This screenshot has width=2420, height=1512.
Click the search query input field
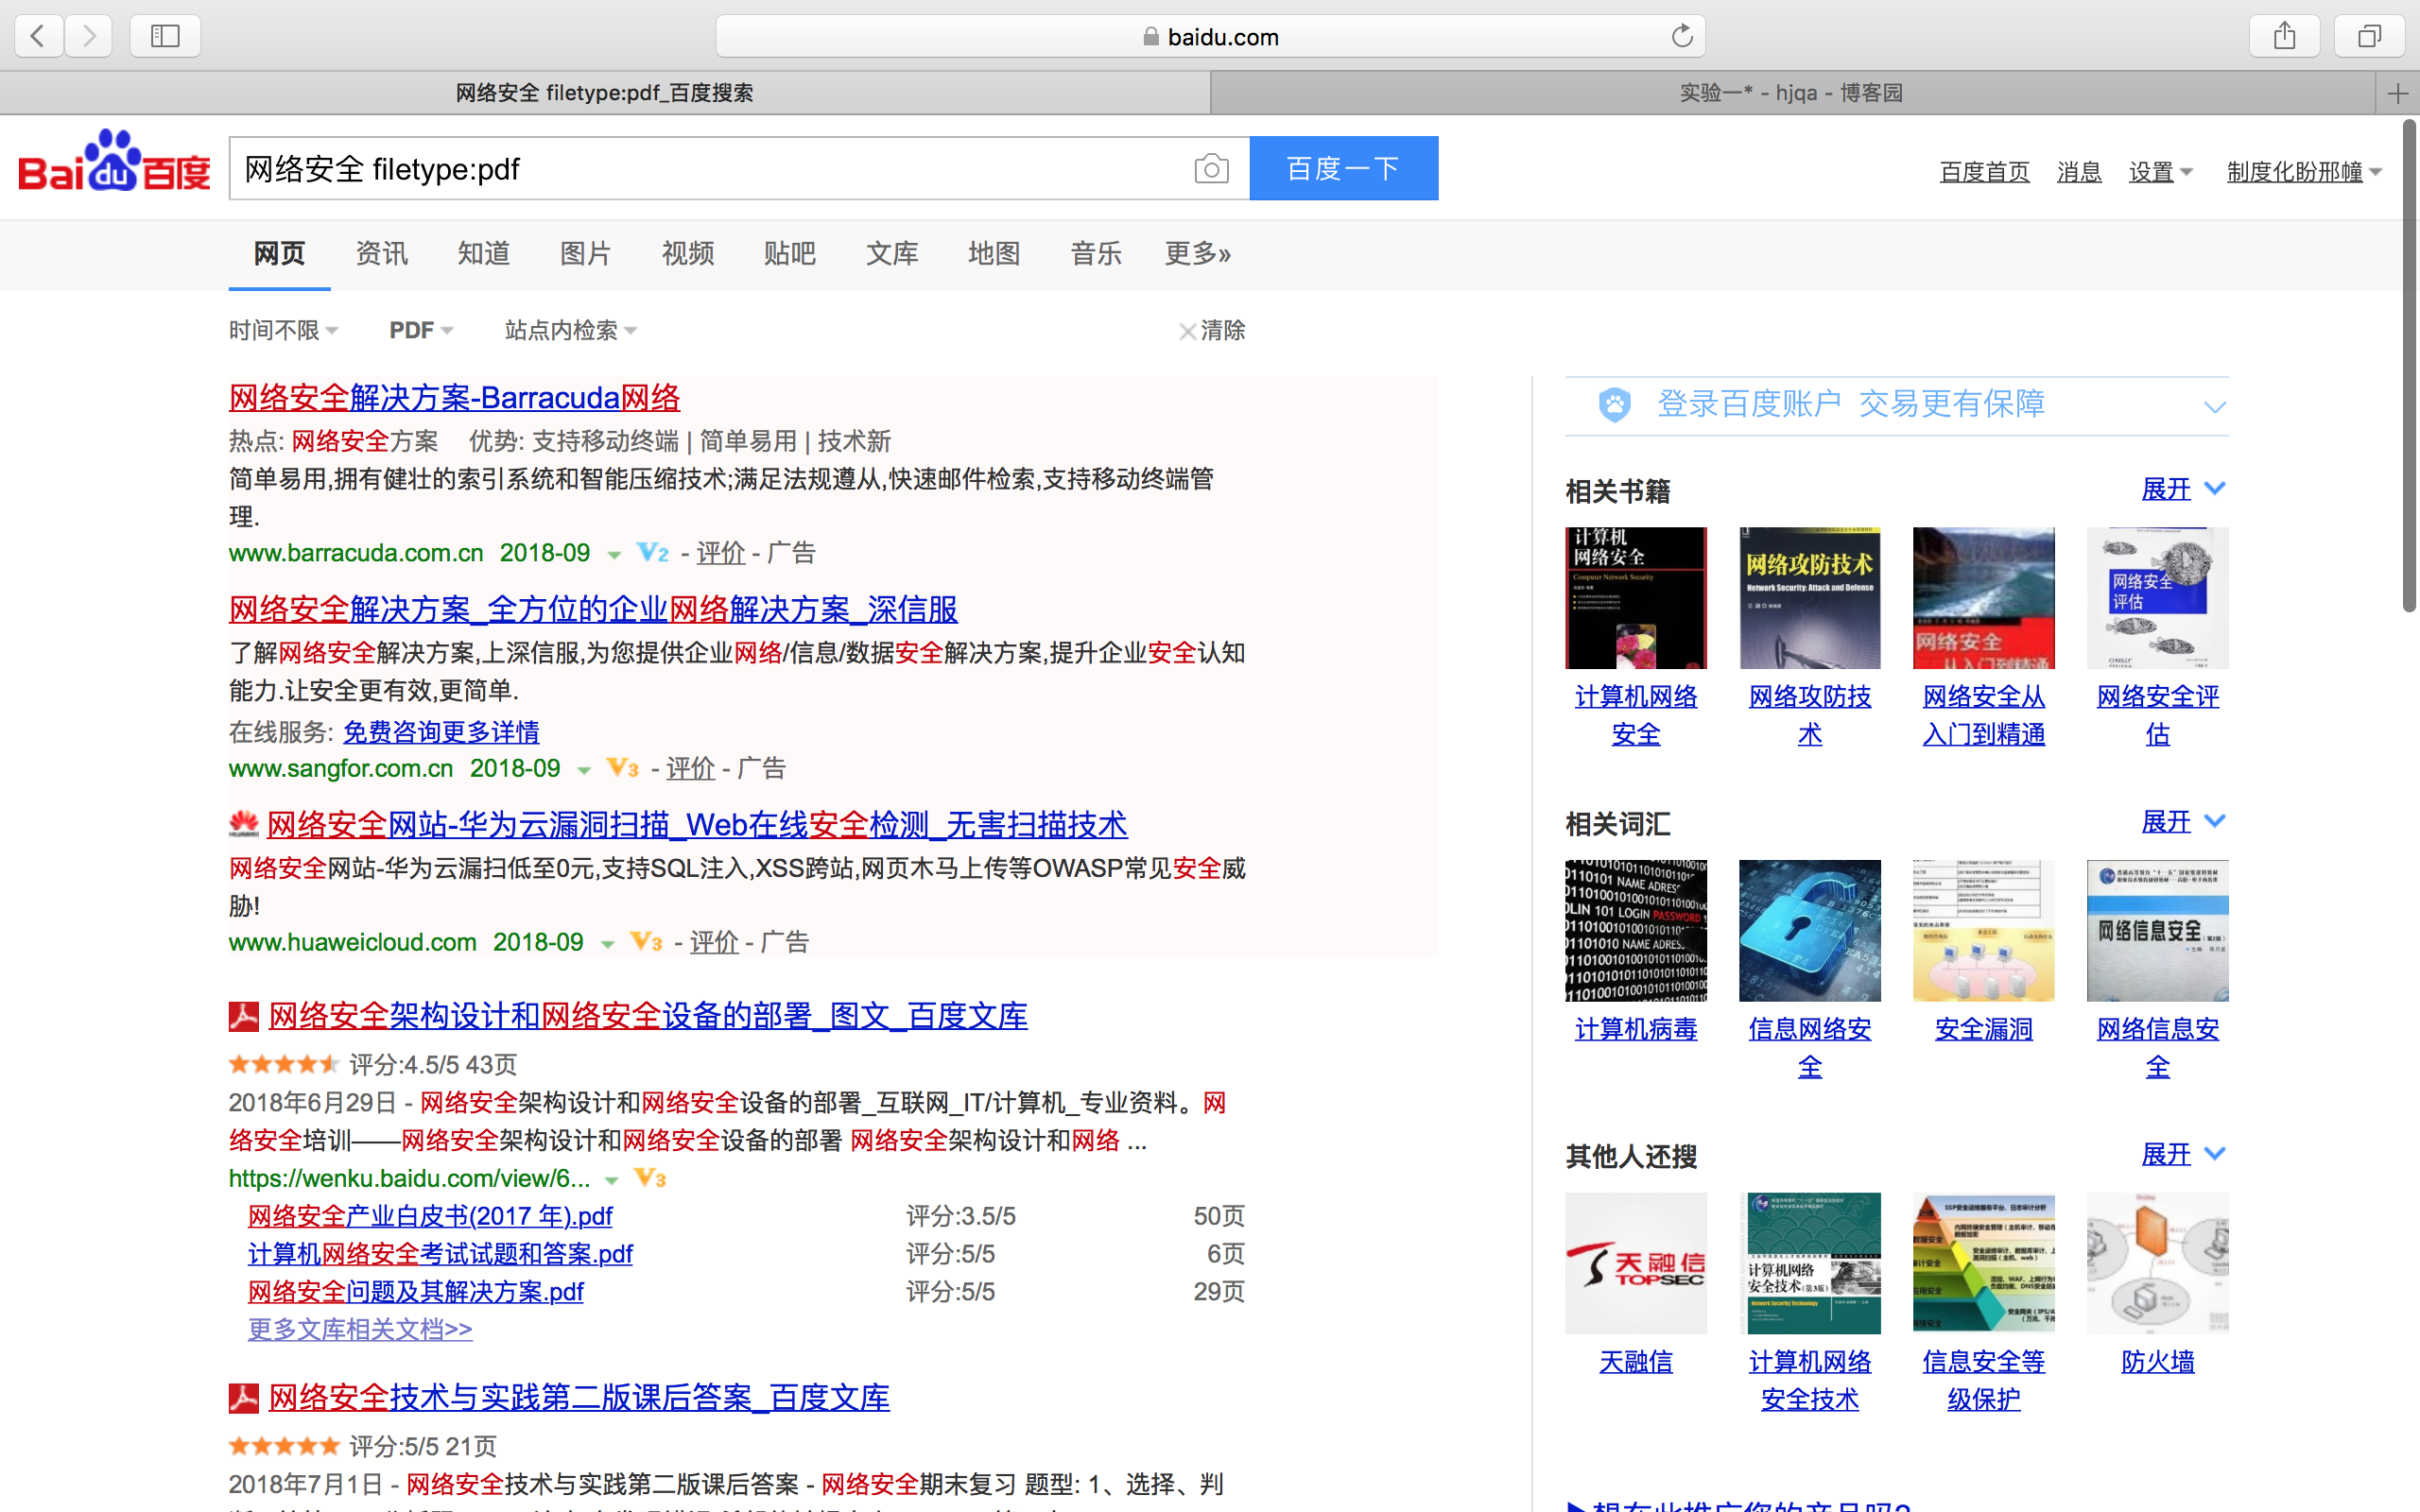700,168
